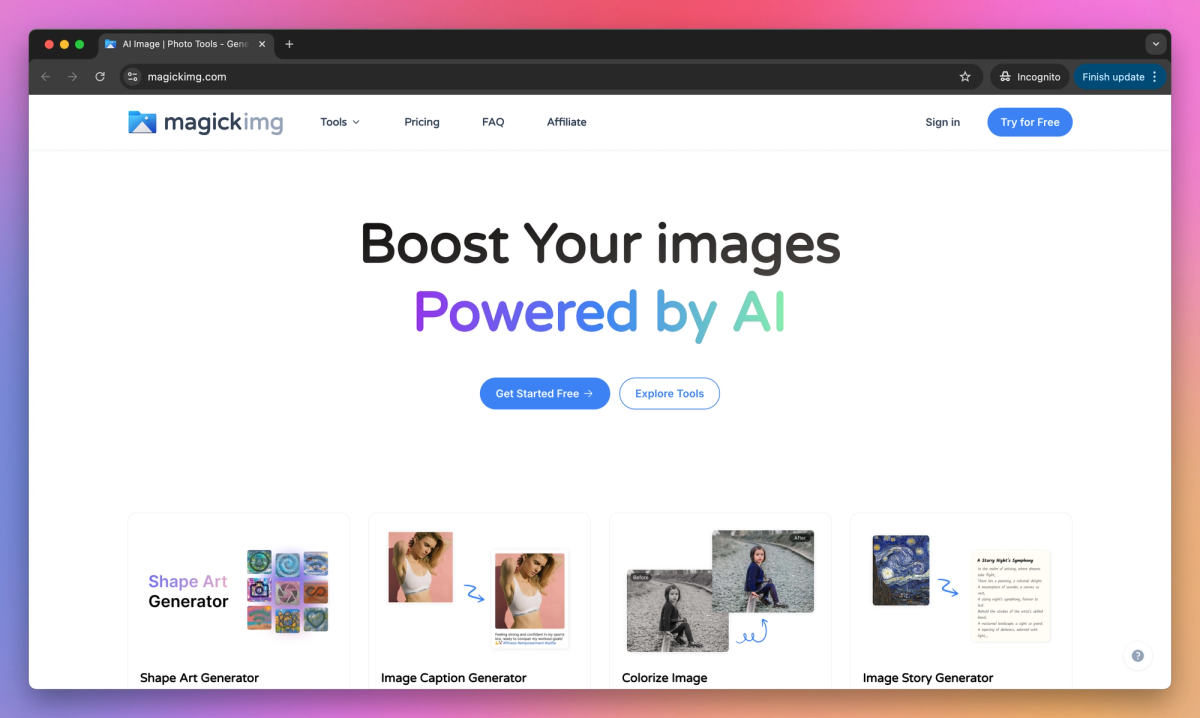Screen dimensions: 1200x718
Task: Click the browser reload icon
Action: (x=100, y=76)
